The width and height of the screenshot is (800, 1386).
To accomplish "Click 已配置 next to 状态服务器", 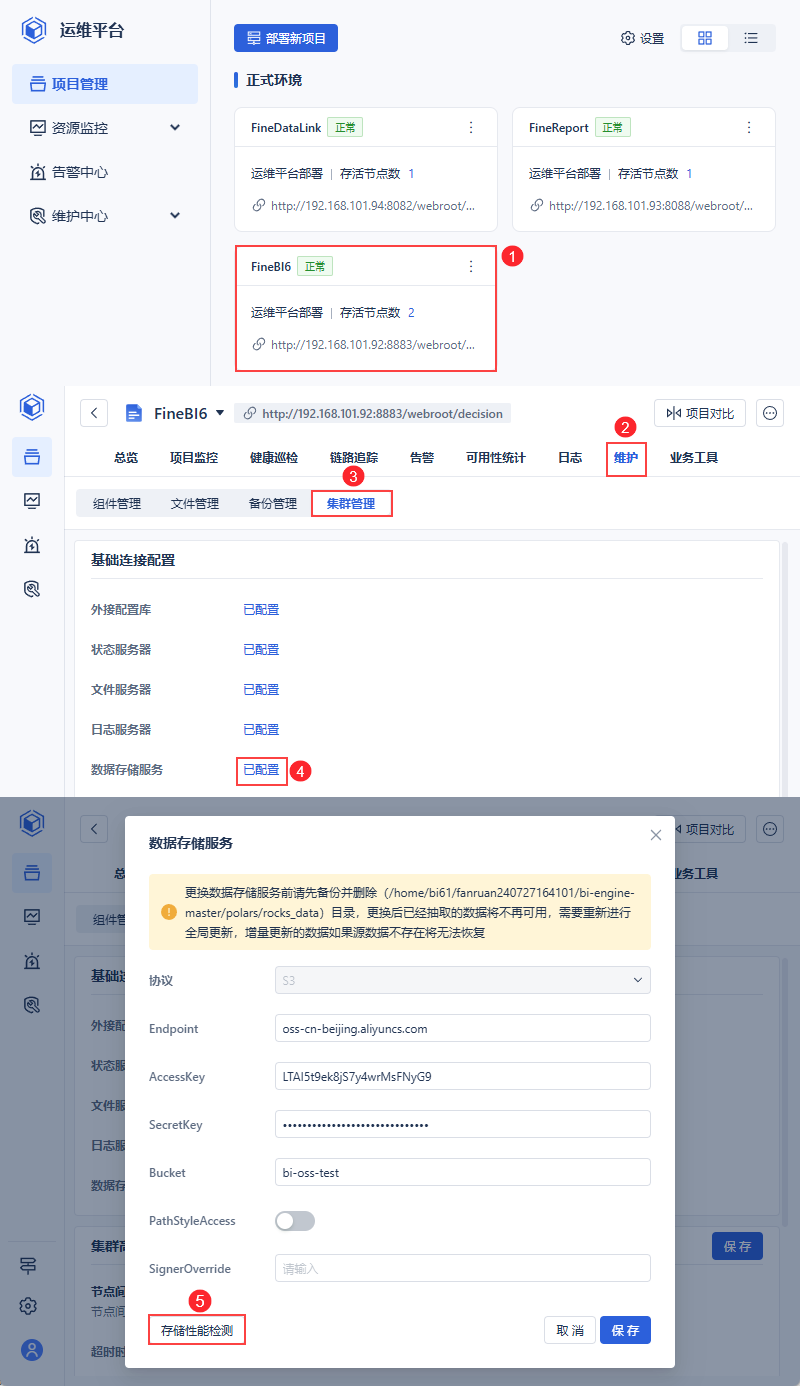I will point(261,650).
